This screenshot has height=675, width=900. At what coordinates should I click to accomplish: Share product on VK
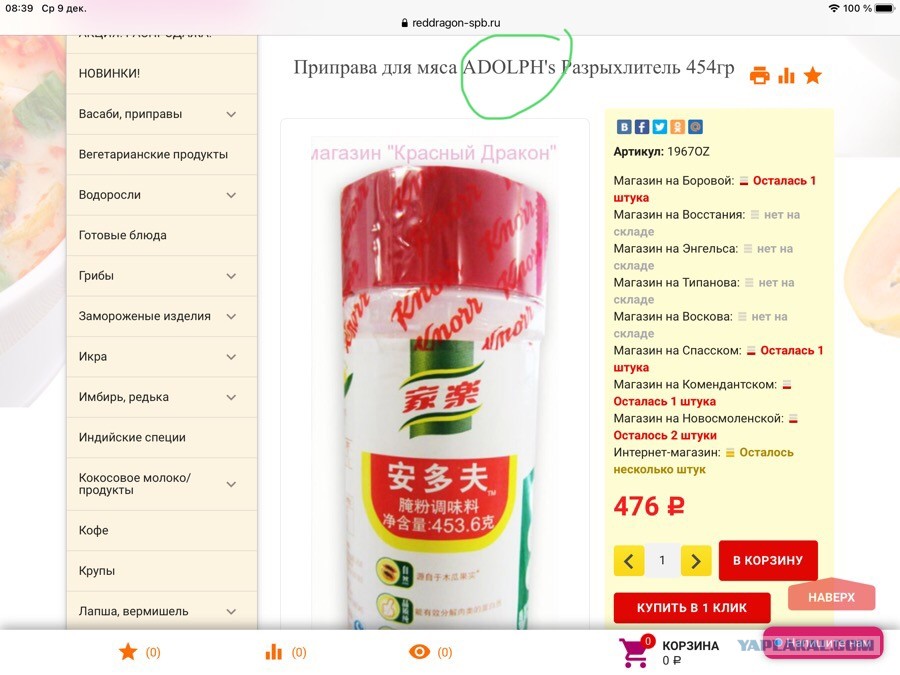click(624, 127)
